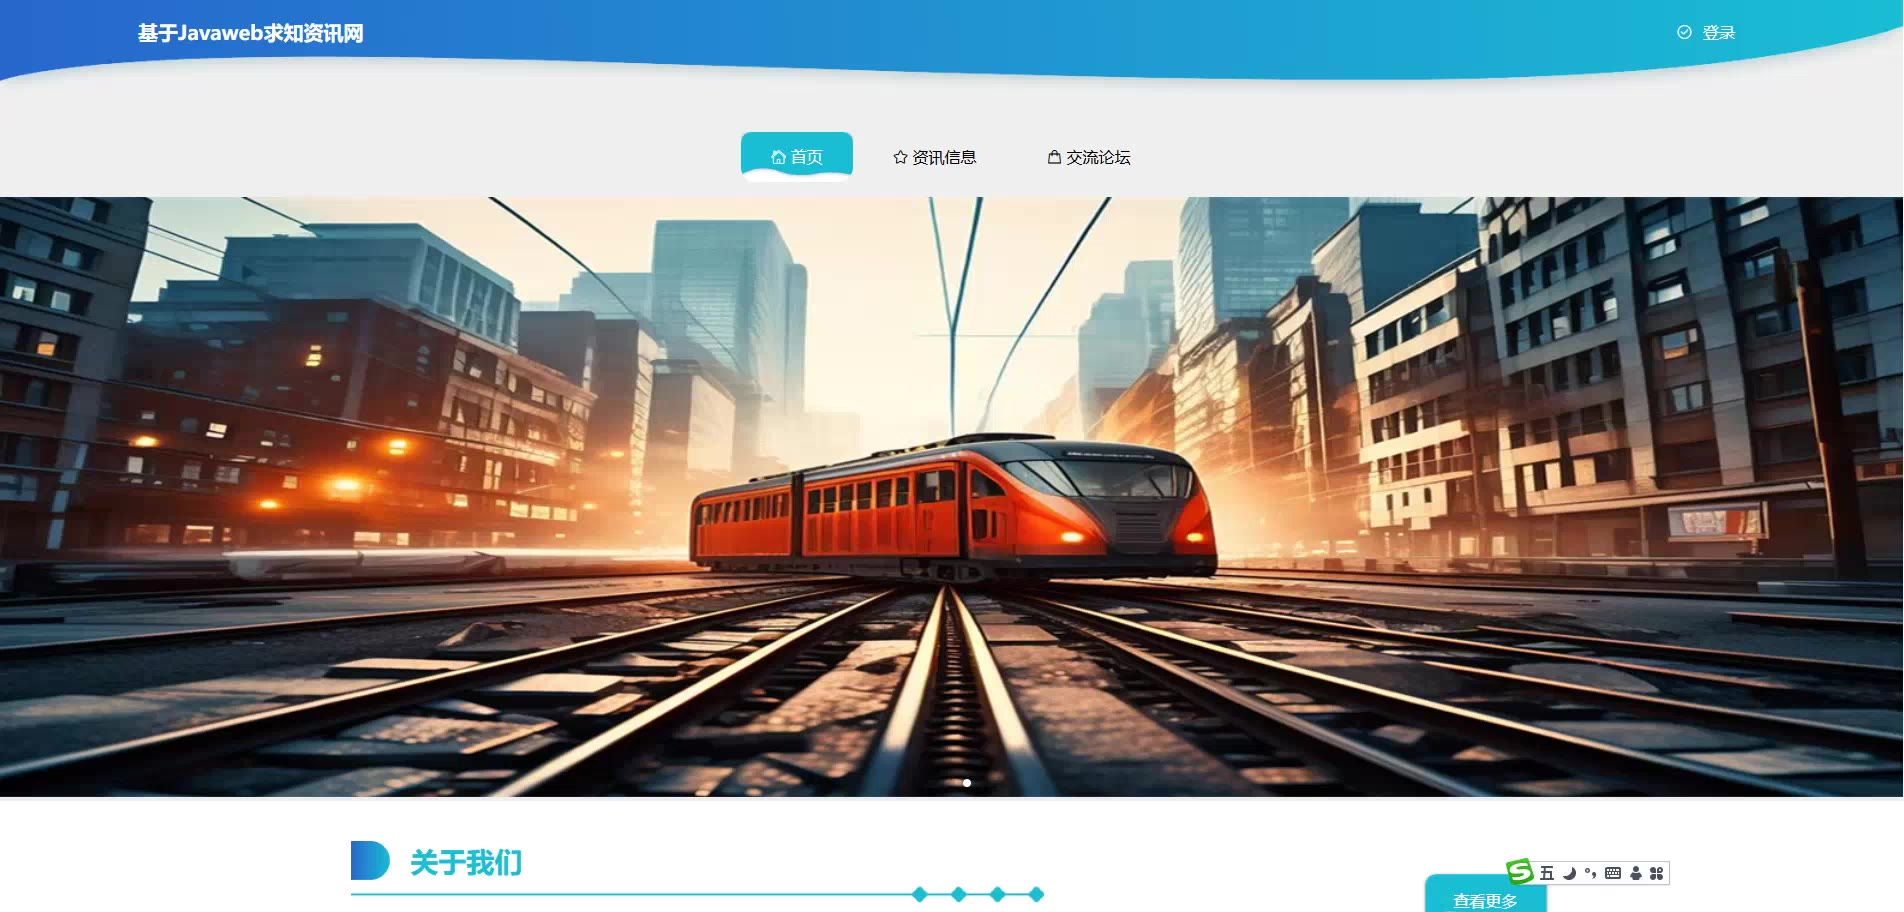Click the Sogou green S logo
1904x912 pixels.
pos(1520,871)
